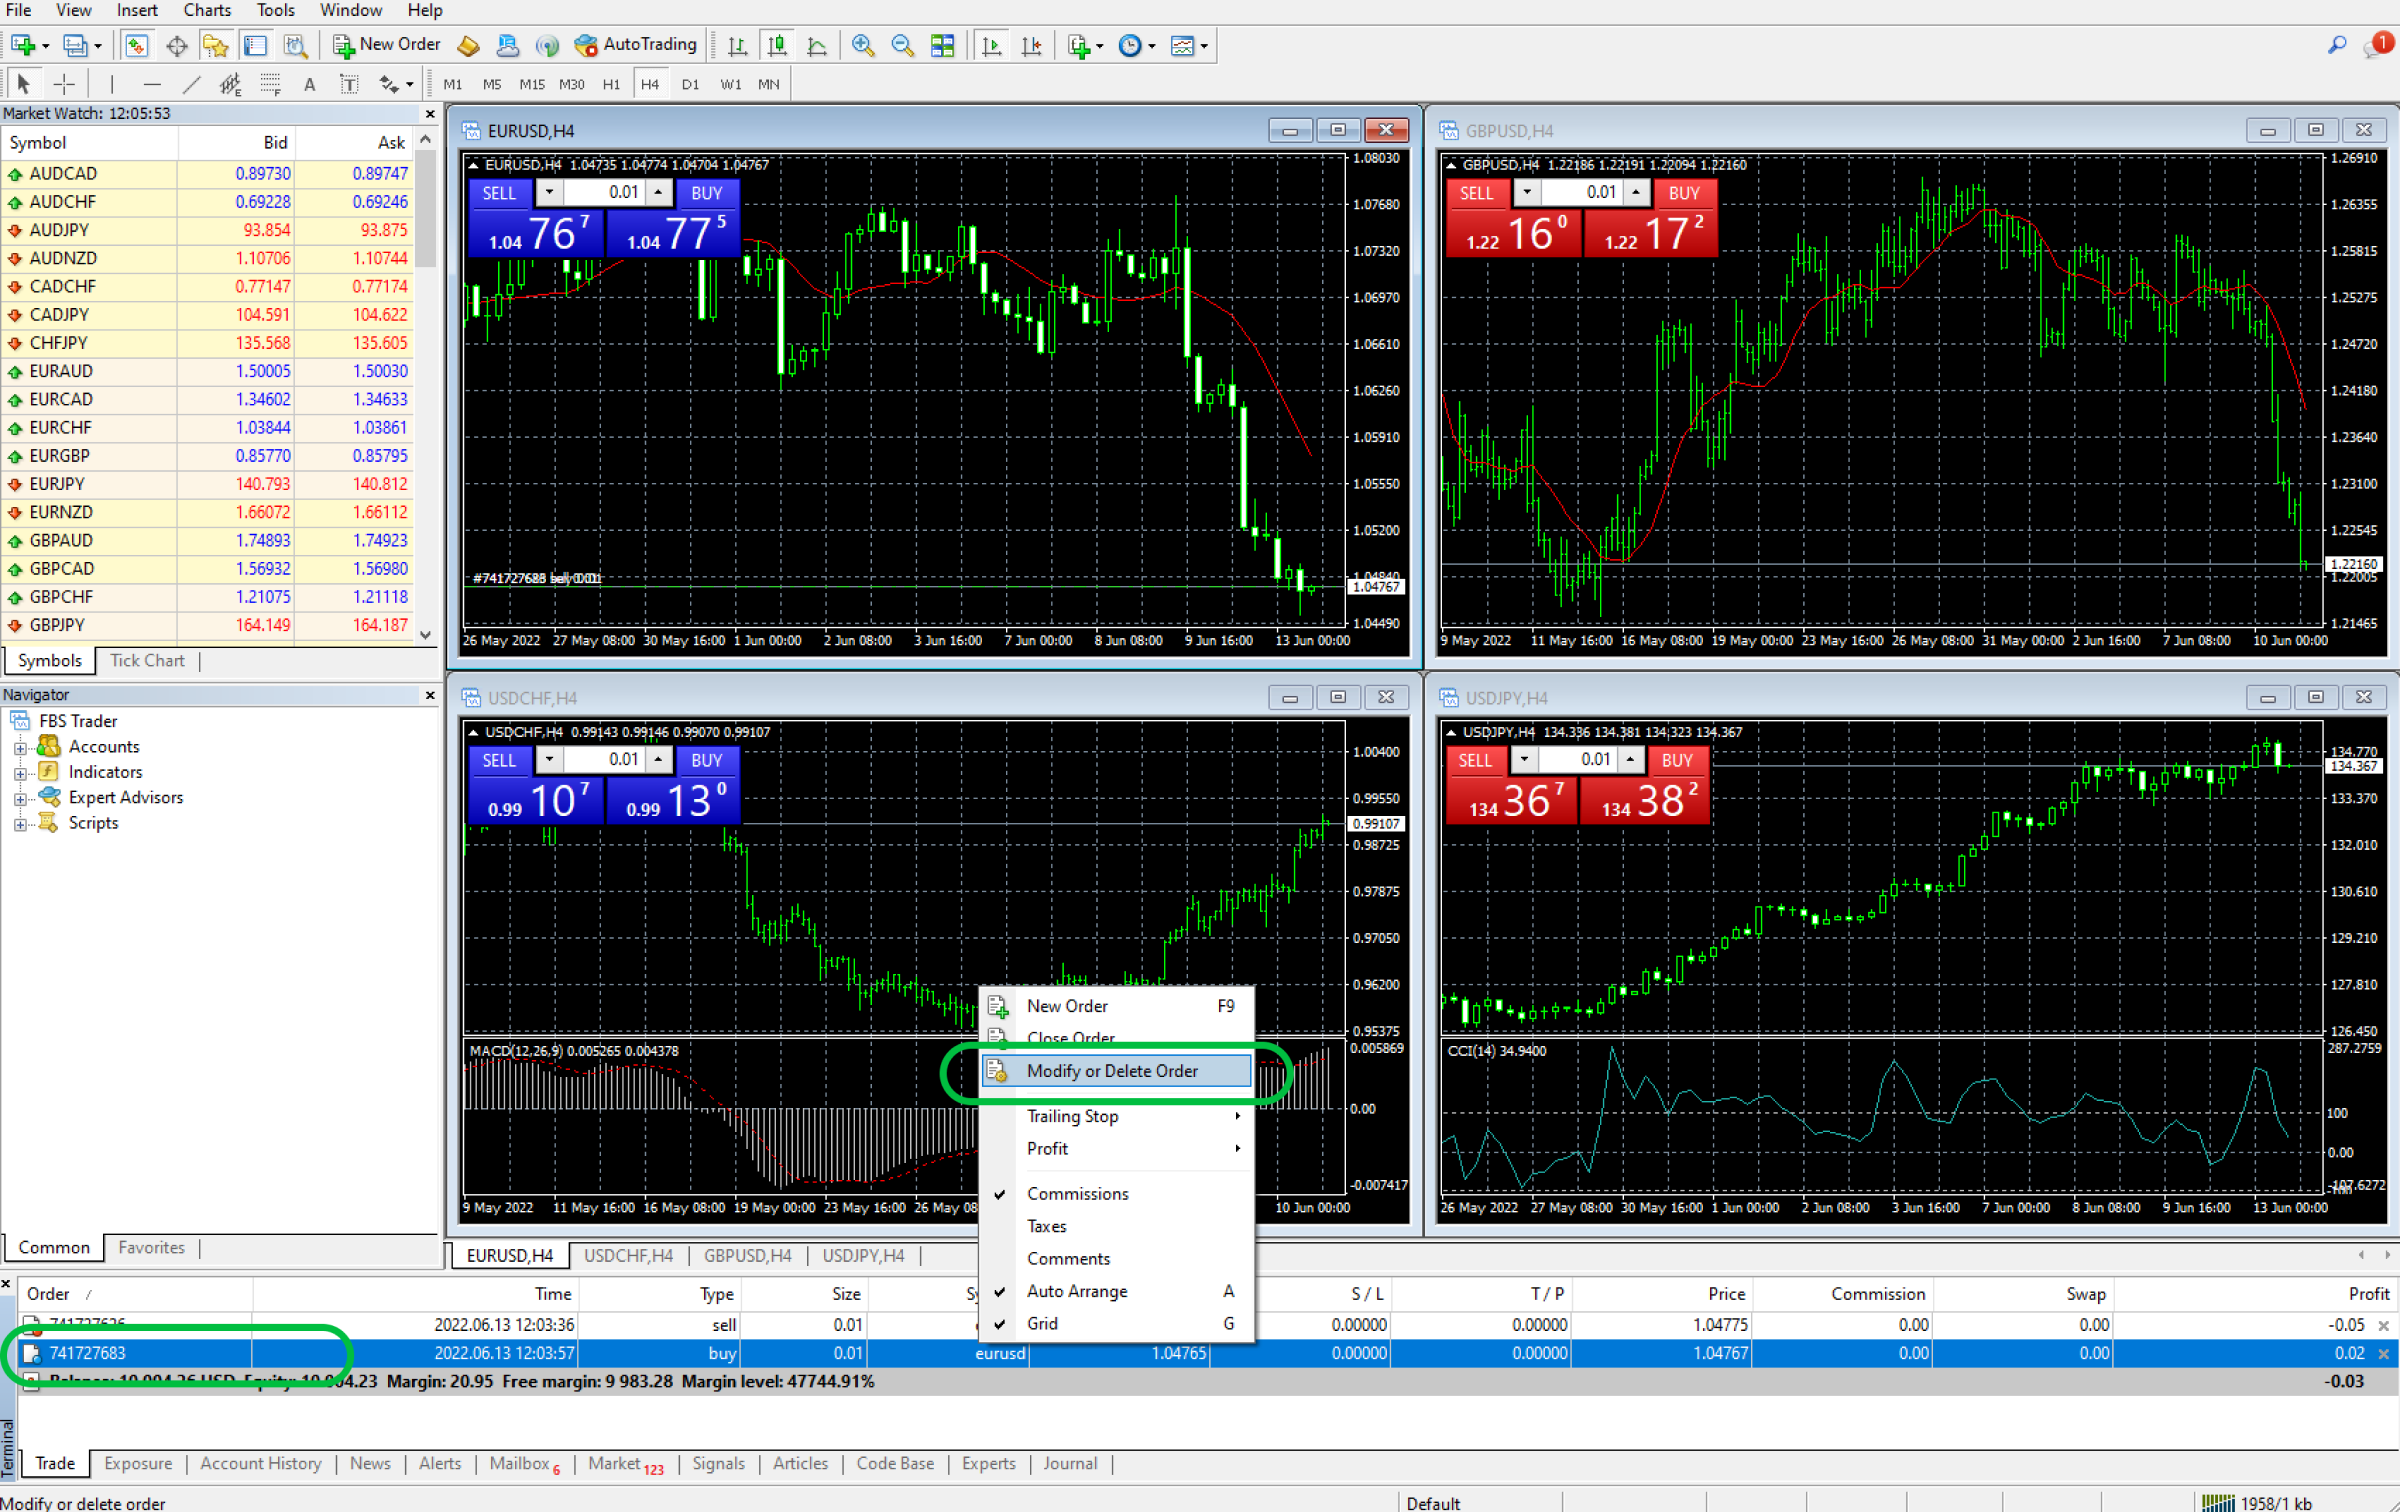Toggle Commissions column in context menu

(x=1115, y=1194)
